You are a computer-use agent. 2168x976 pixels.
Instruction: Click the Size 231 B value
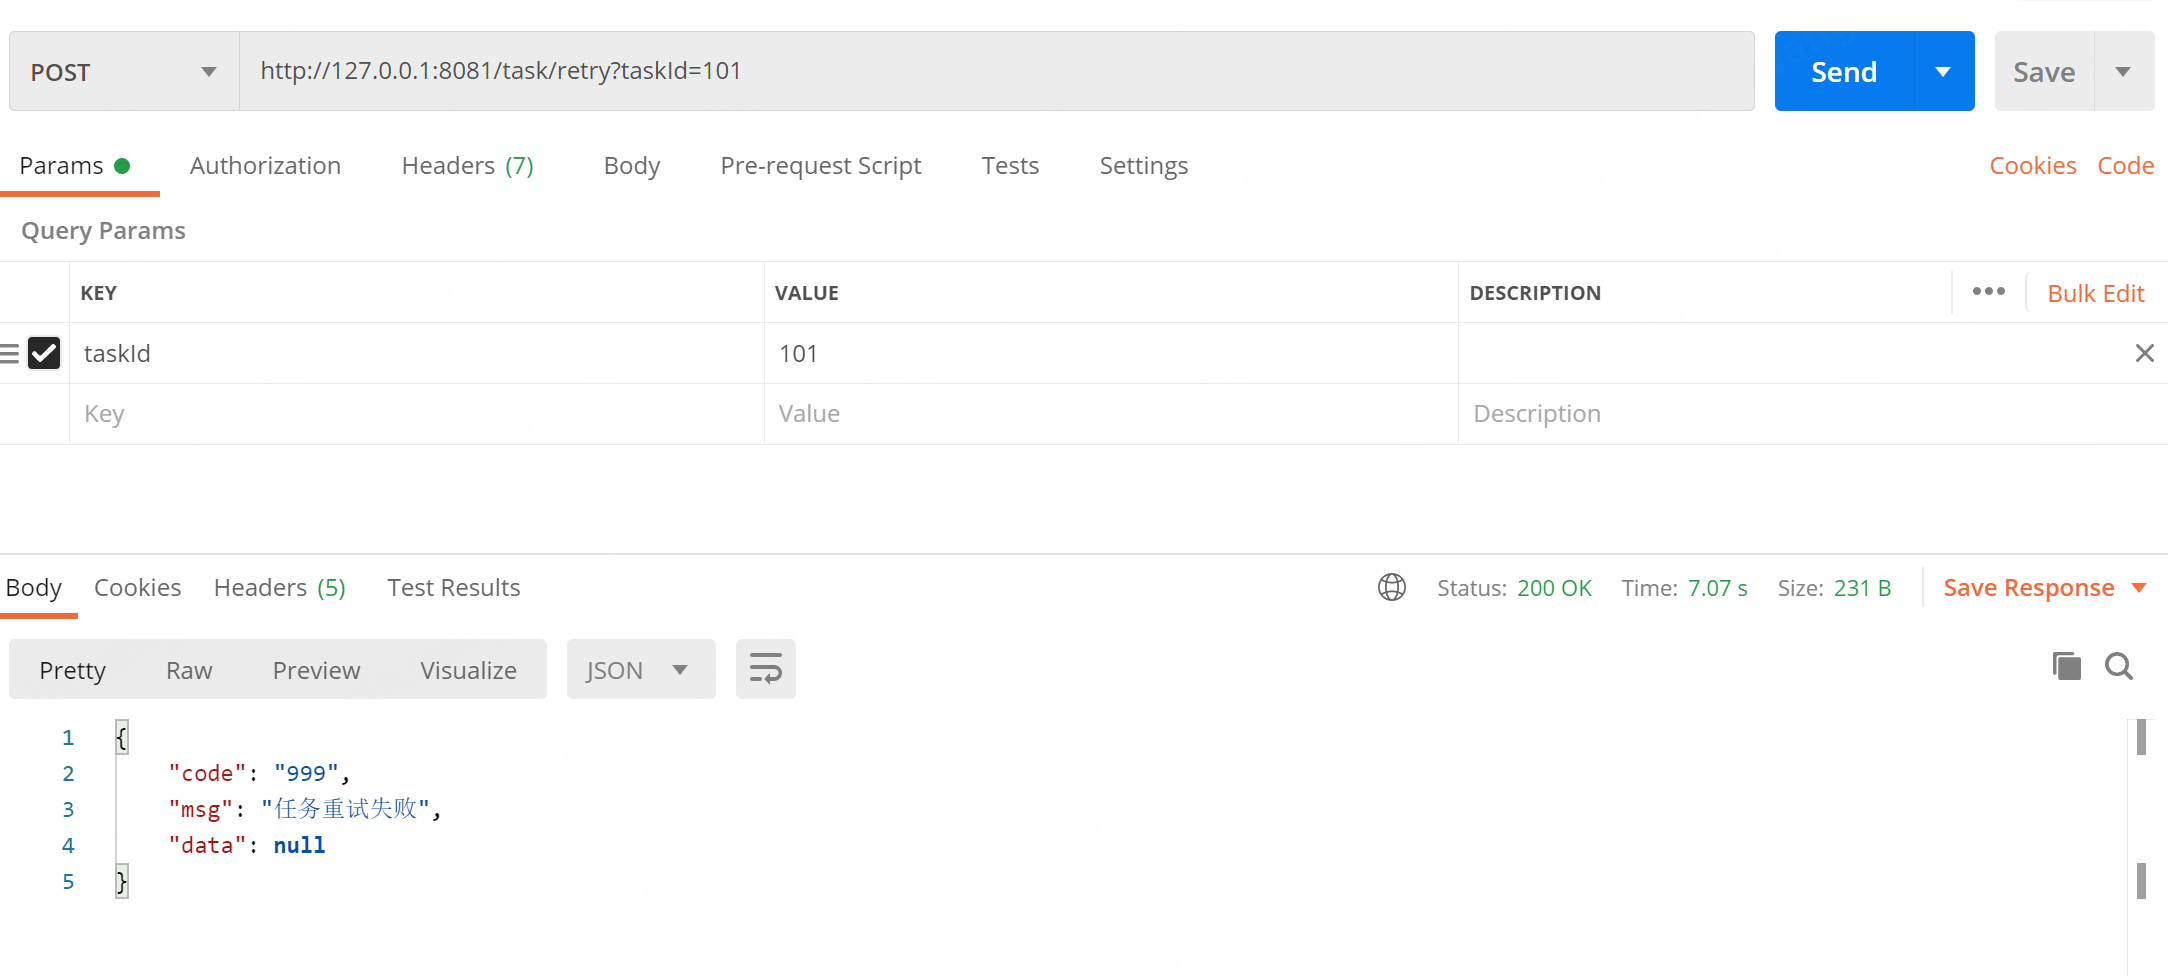[x=1863, y=588]
